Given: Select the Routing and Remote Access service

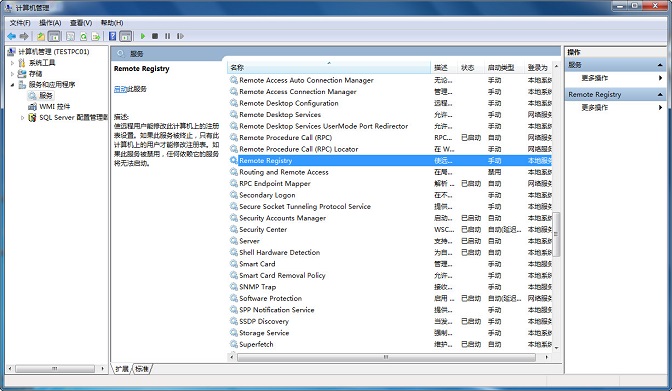Looking at the screenshot, I should click(x=390, y=172).
